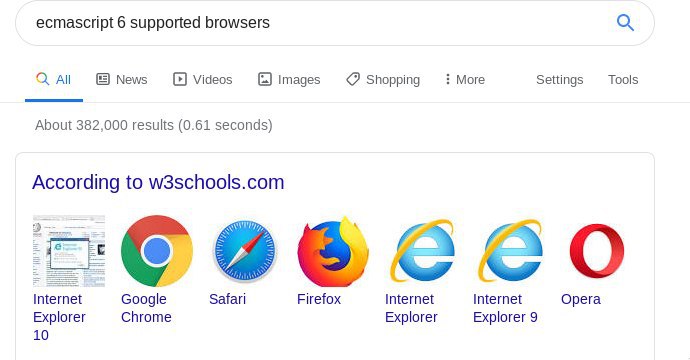Expand the search Tools options
Screen dimensions: 690x360
pyautogui.click(x=623, y=80)
